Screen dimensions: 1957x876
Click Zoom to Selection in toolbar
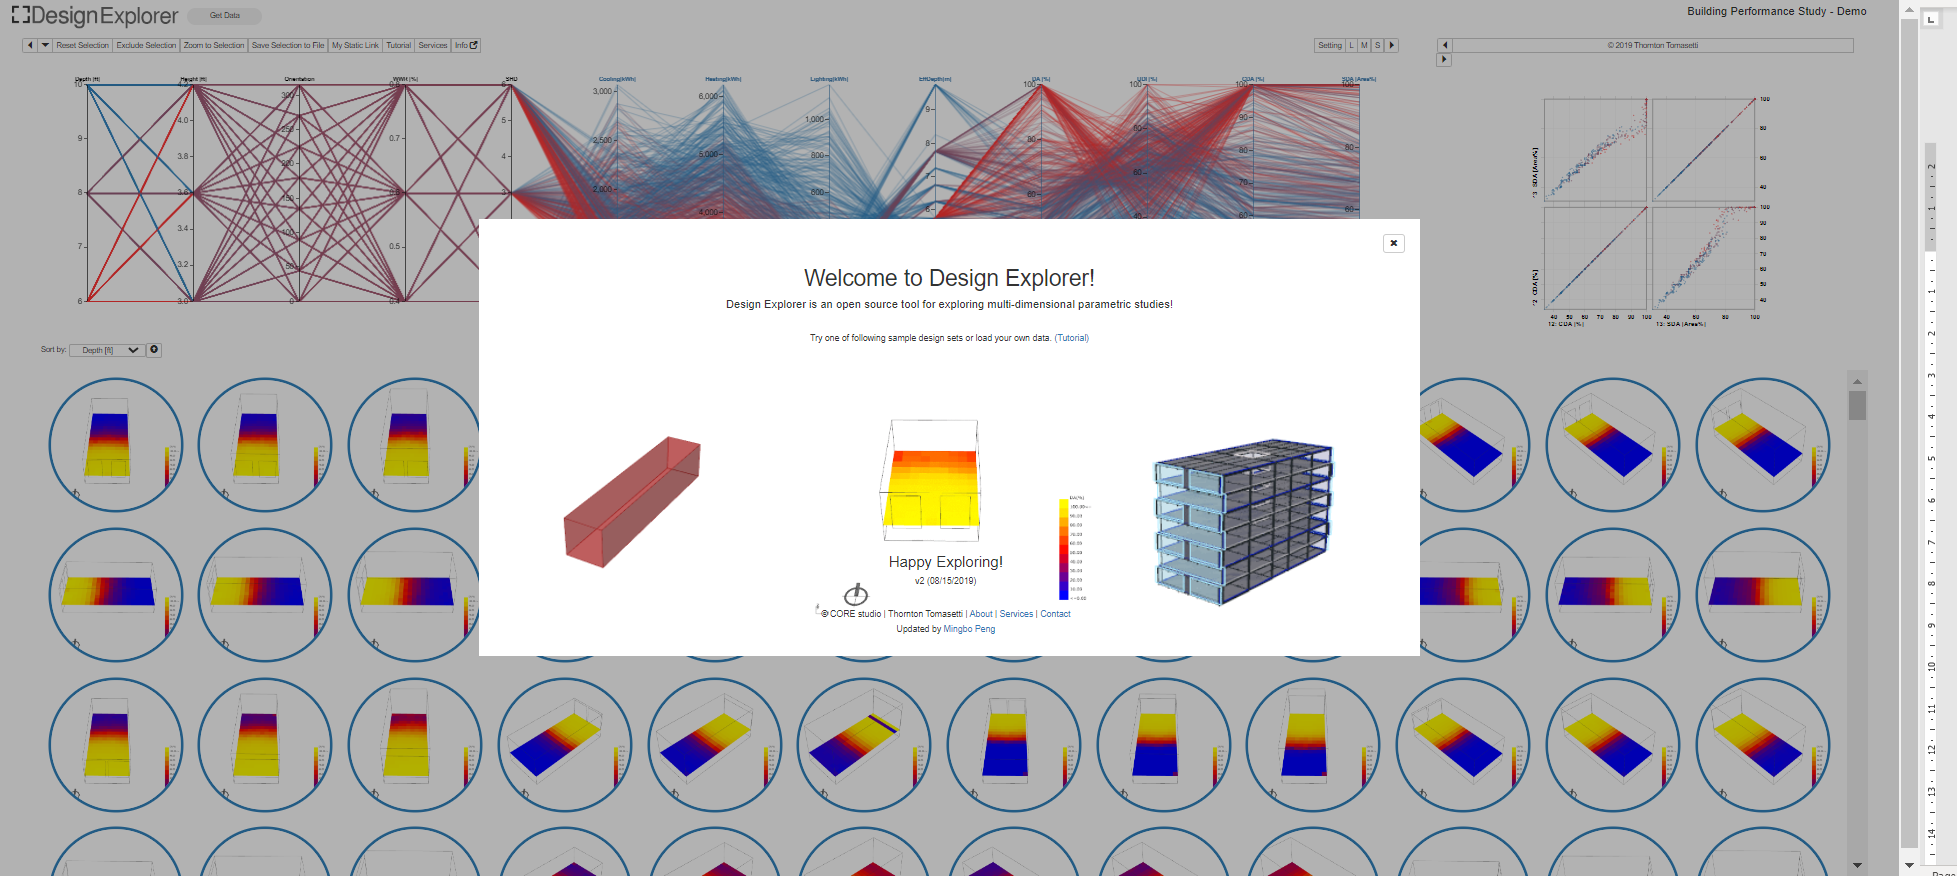pyautogui.click(x=213, y=45)
